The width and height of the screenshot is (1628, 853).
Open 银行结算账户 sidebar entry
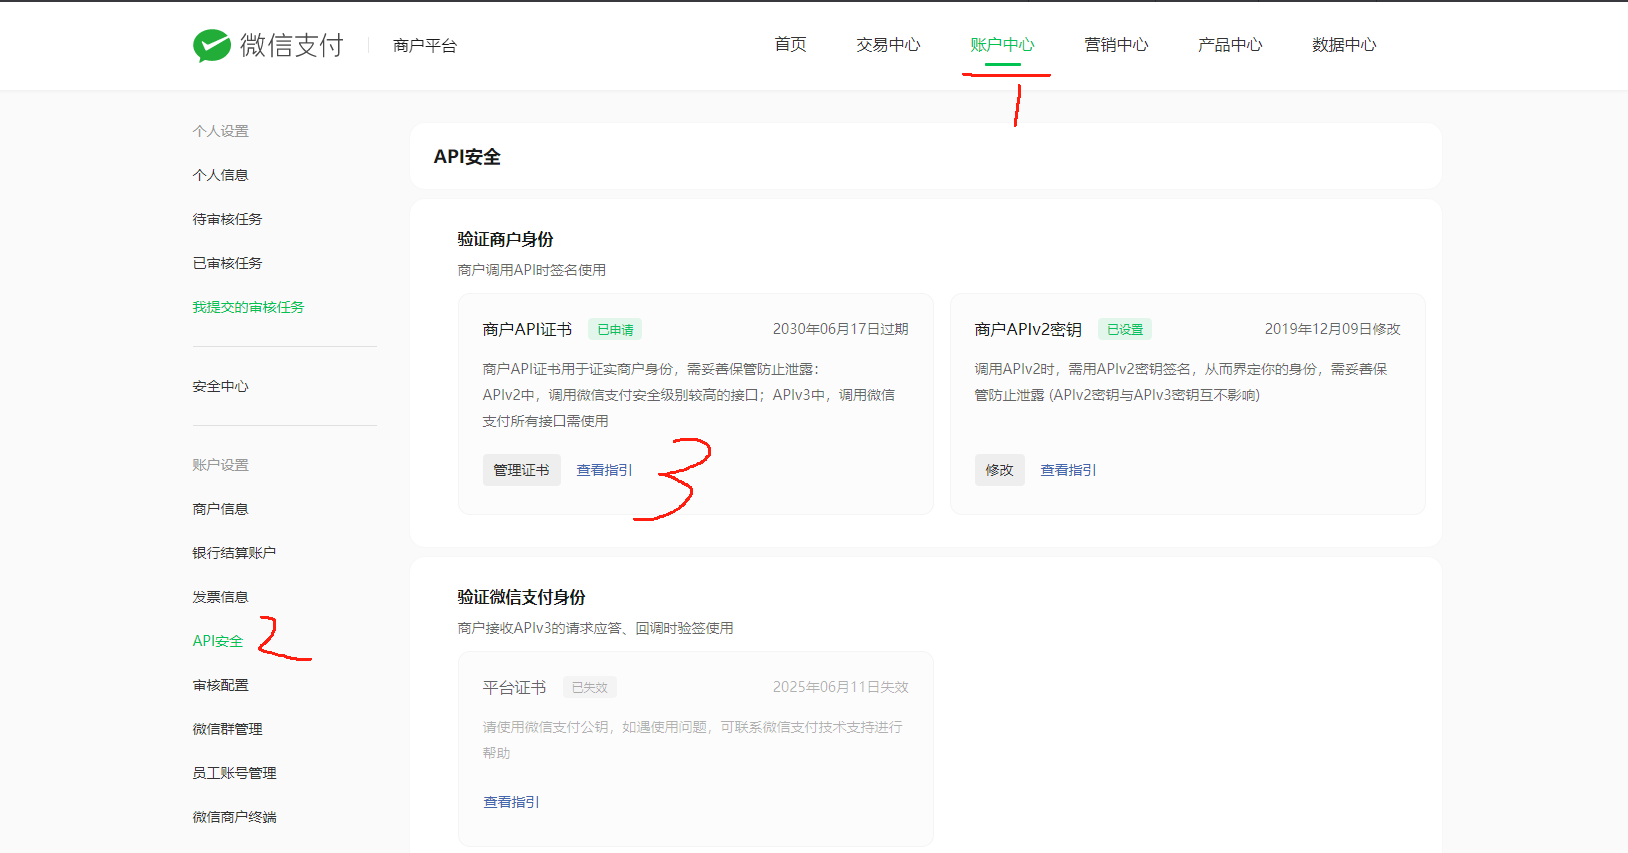[x=234, y=553]
